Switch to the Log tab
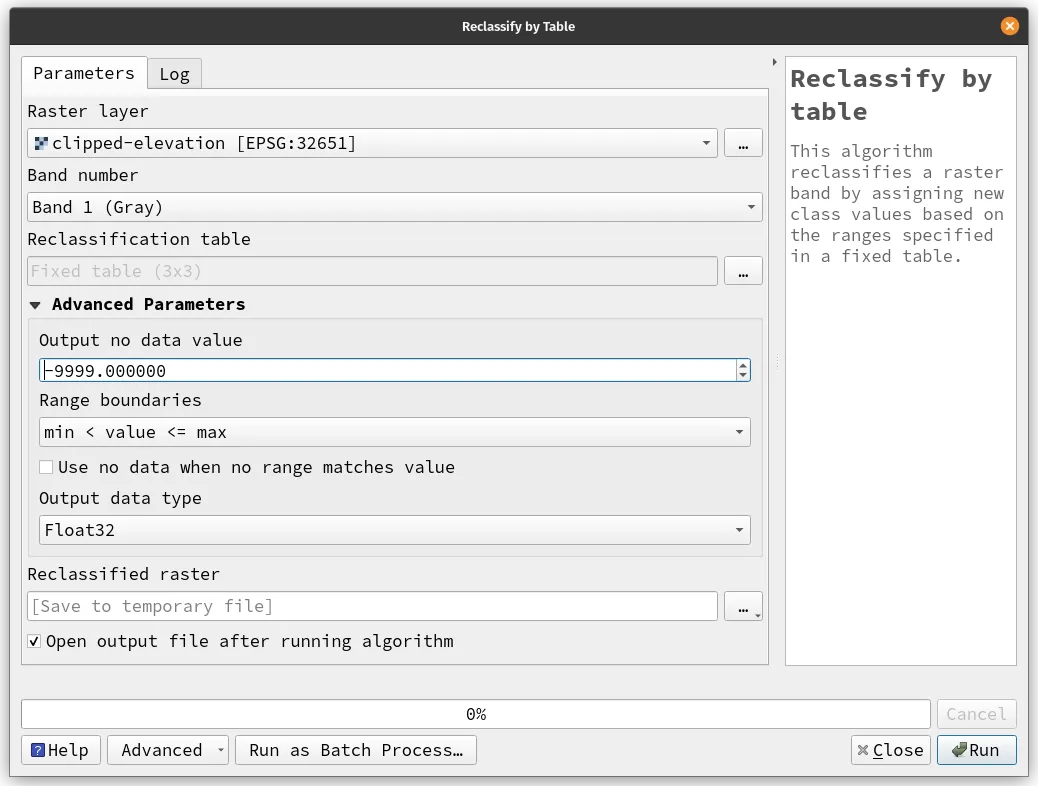 point(174,73)
